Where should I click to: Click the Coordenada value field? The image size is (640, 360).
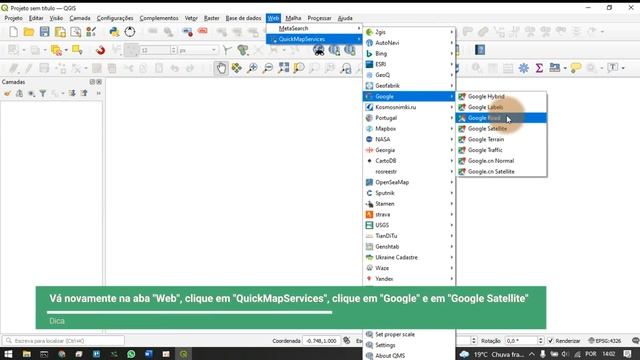click(x=321, y=341)
